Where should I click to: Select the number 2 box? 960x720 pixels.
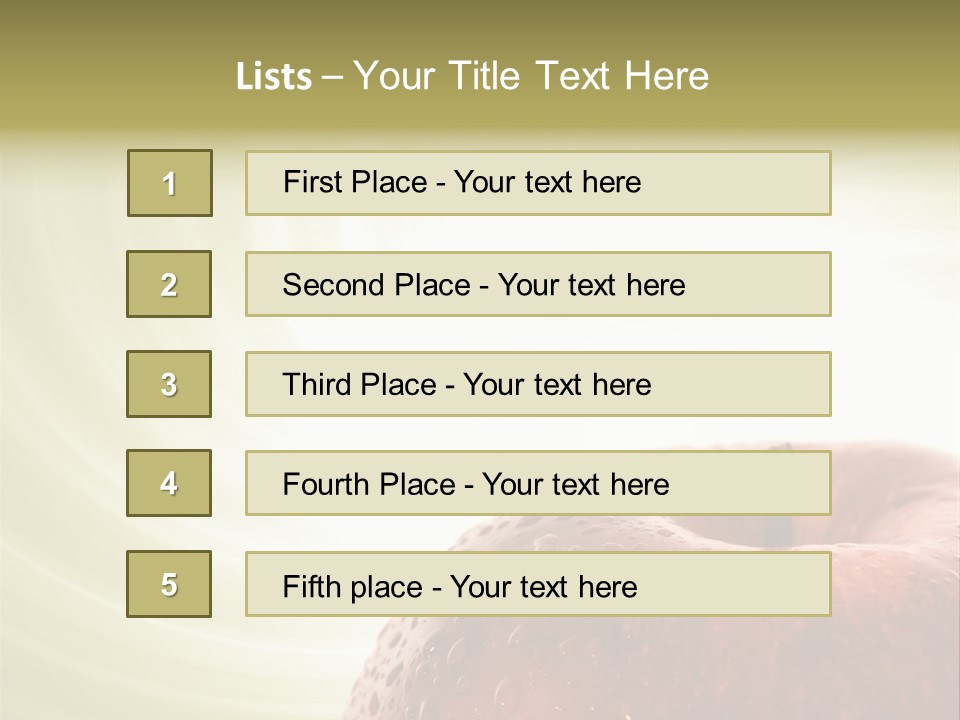[169, 284]
